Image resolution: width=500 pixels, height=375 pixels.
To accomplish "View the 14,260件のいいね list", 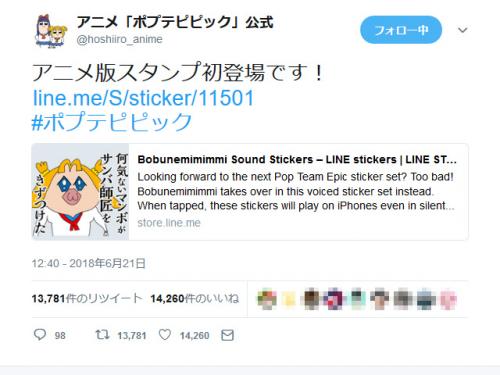I will click(195, 298).
